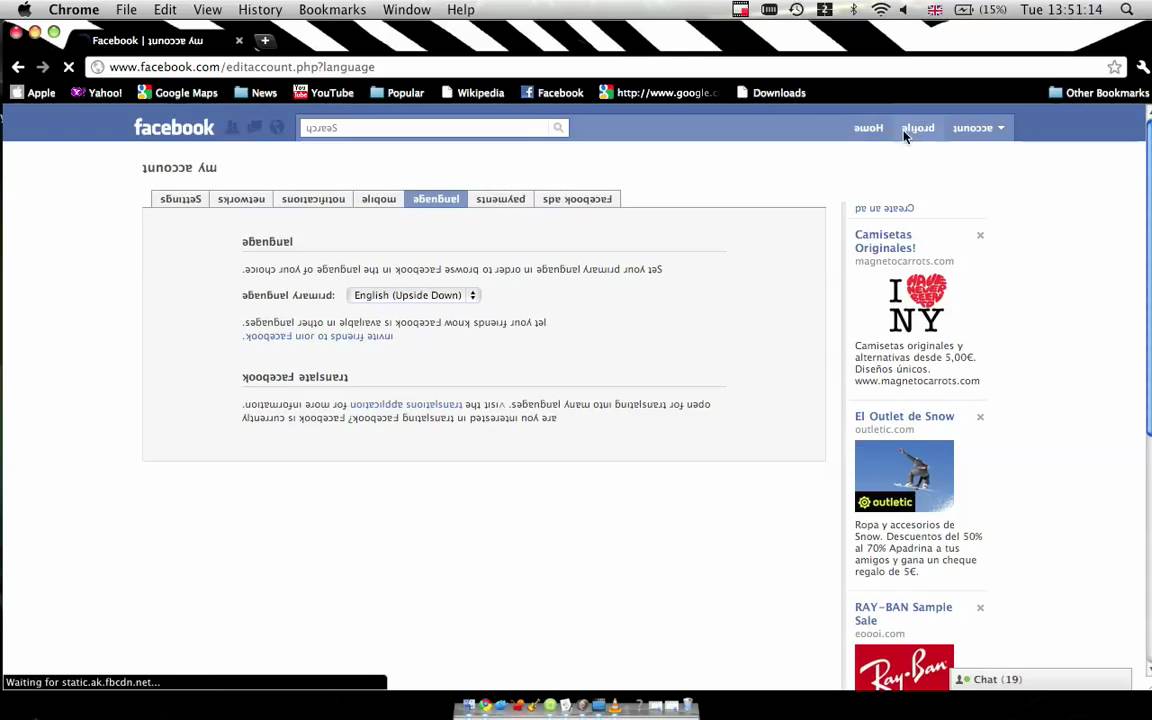This screenshot has height=720, width=1152.
Task: Open the Chrome menu in the menu bar
Action: click(73, 10)
